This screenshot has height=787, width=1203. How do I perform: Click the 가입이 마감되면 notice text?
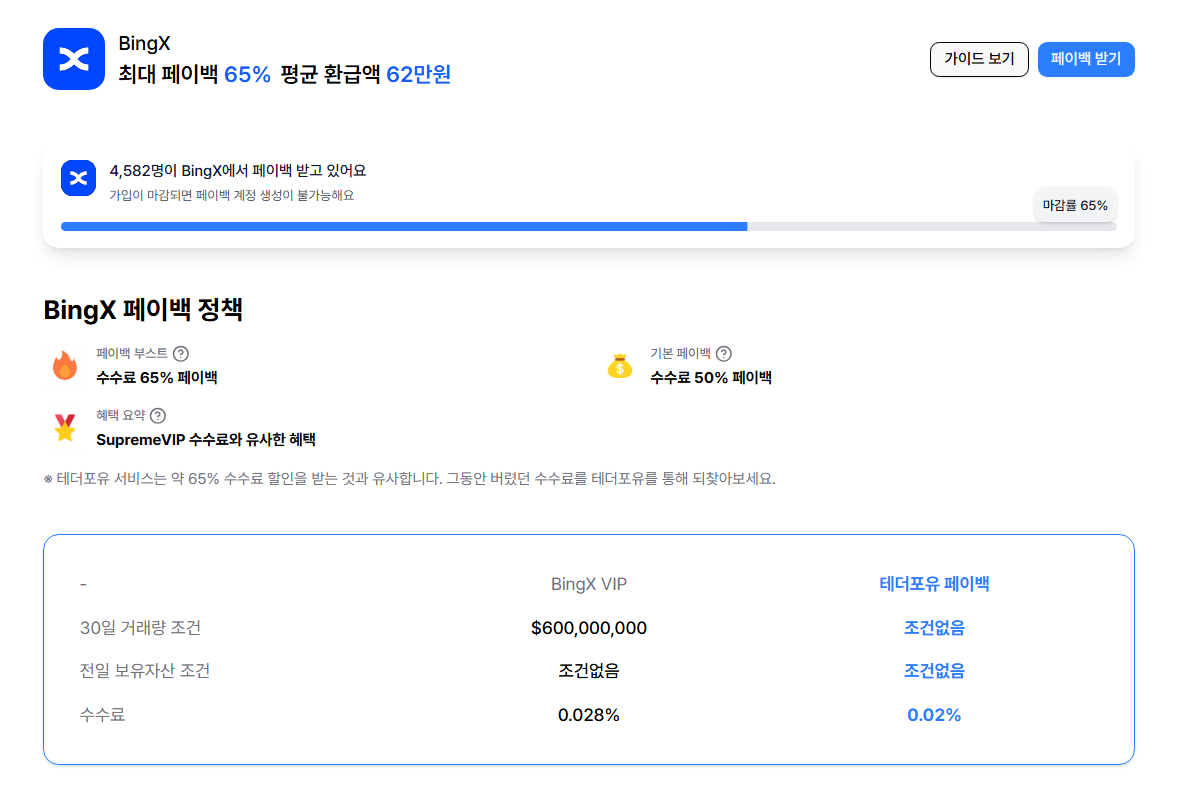[x=231, y=195]
